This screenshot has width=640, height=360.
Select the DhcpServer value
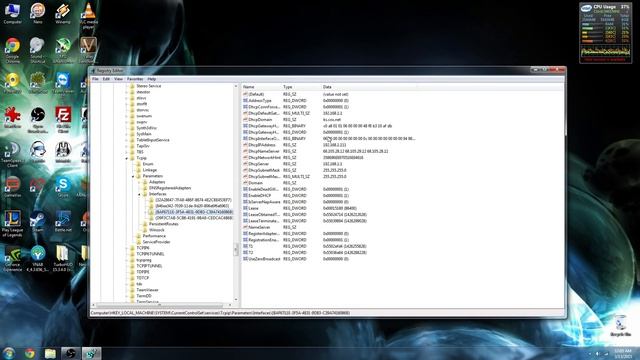click(259, 164)
